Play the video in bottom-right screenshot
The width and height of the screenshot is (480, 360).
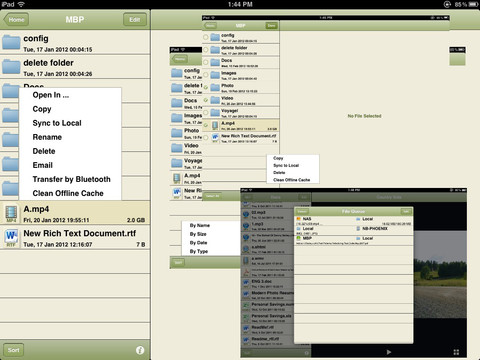[389, 352]
